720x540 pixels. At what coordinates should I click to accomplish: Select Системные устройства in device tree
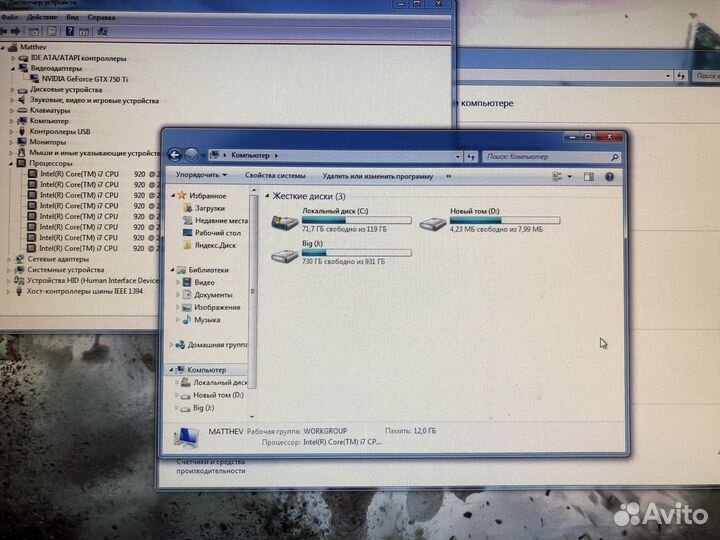click(x=66, y=270)
